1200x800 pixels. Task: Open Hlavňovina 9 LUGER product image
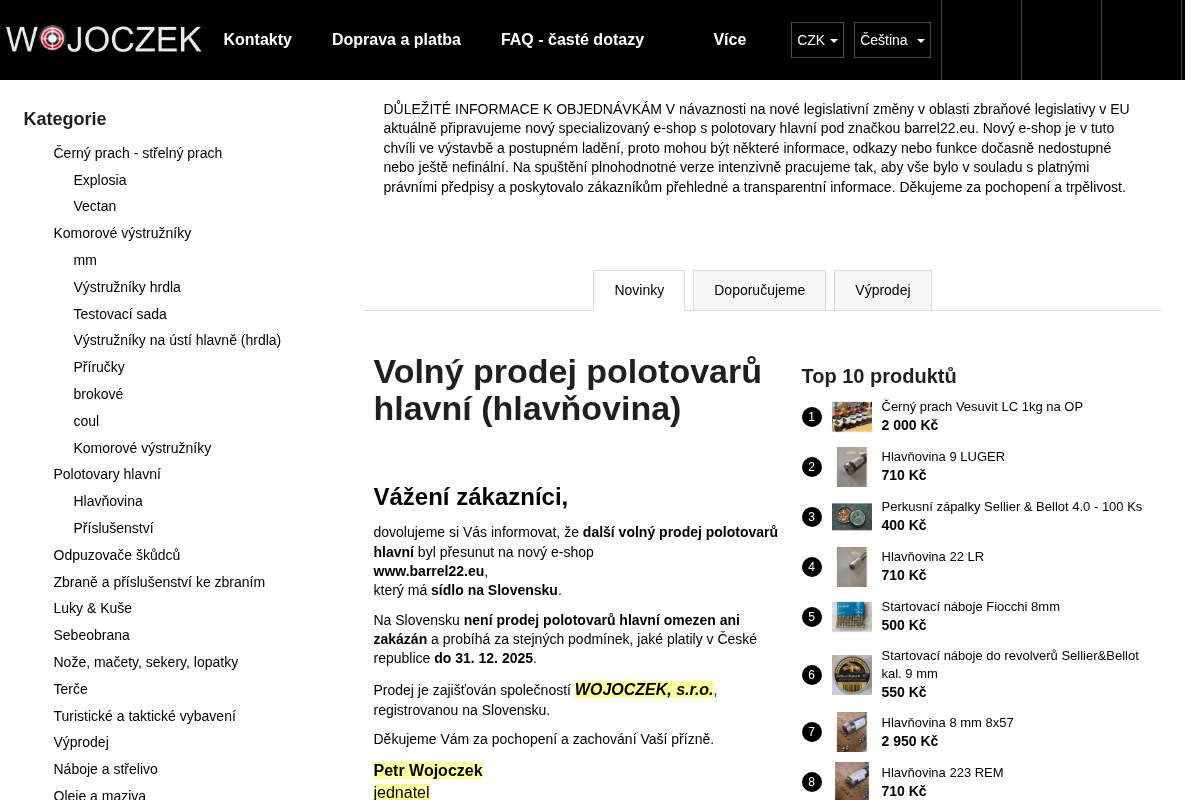[x=852, y=467]
